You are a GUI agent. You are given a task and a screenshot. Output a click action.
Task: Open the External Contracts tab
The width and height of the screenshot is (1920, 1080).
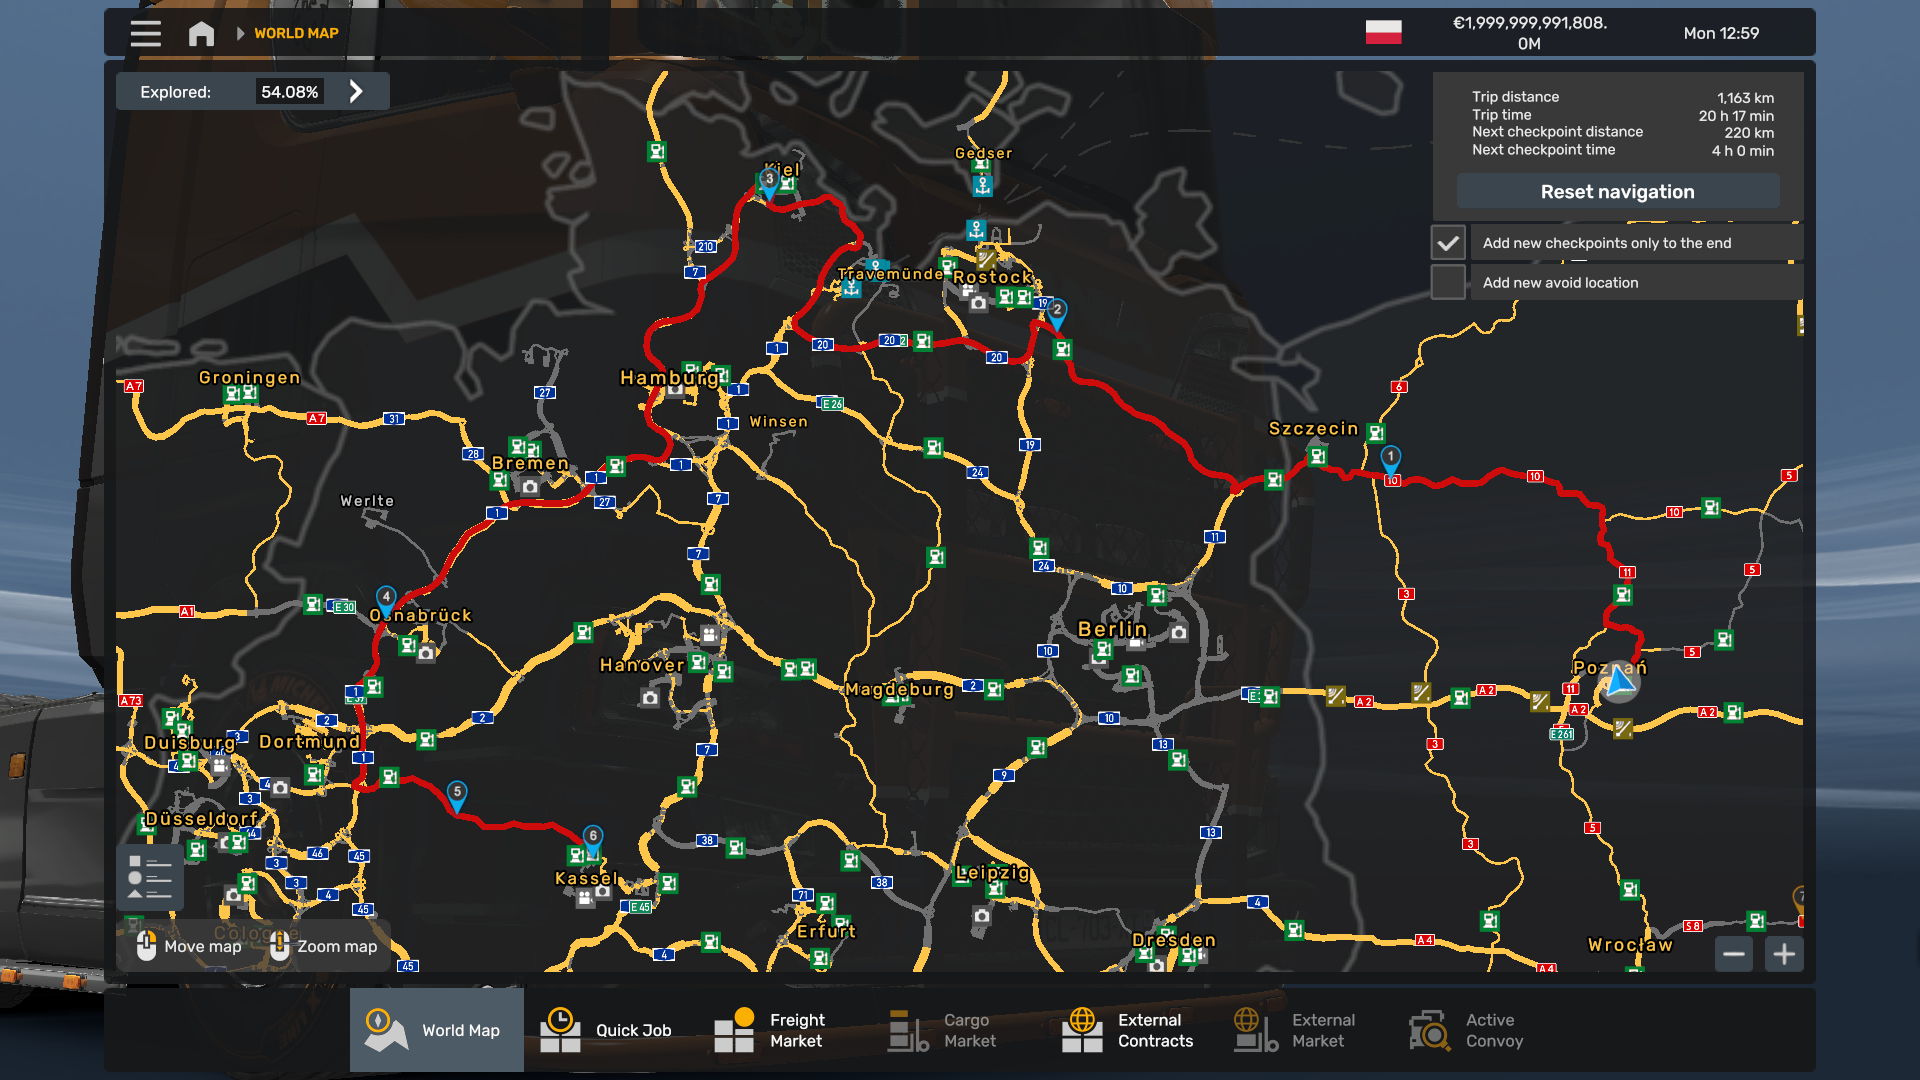(1133, 1030)
